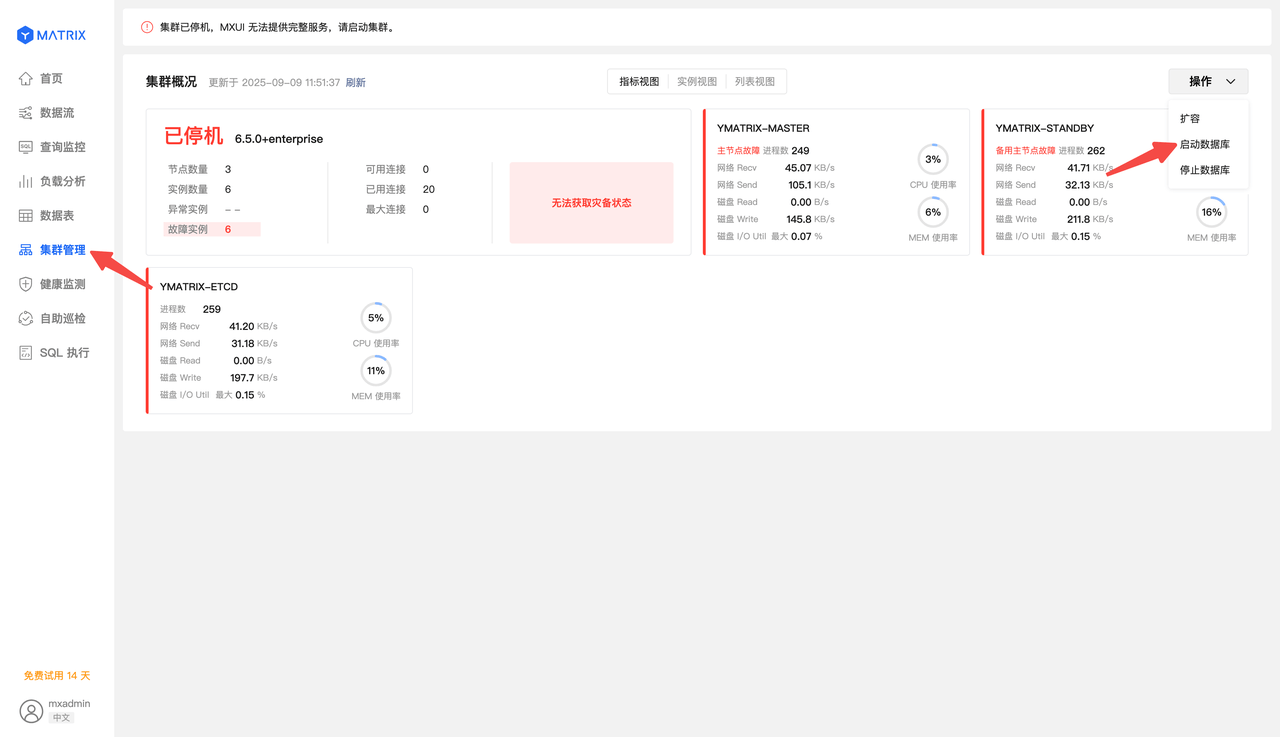Click the MATRIX logo

click(x=51, y=35)
